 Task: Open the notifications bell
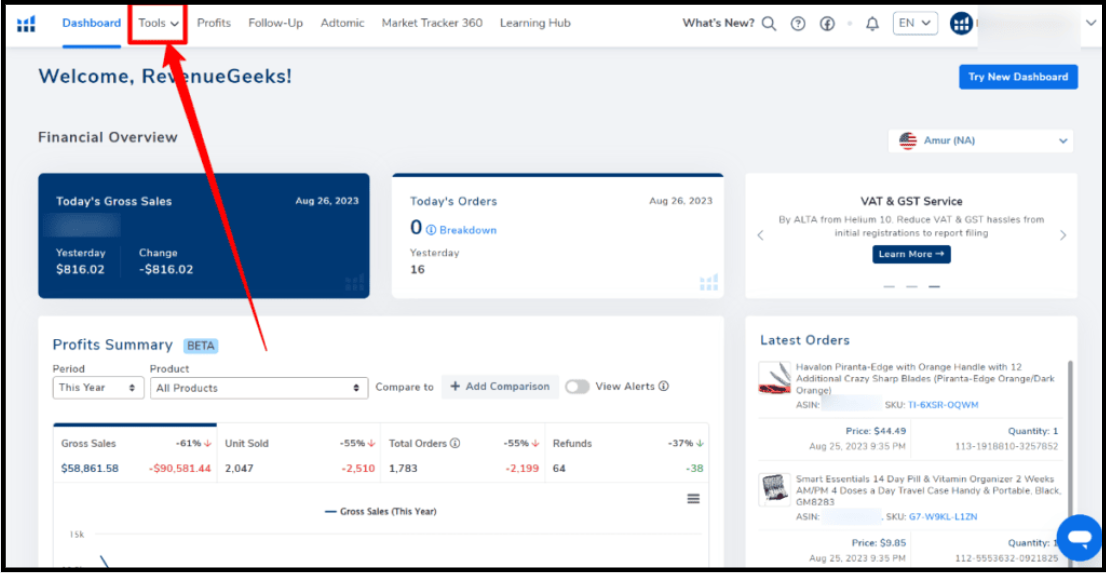872,24
